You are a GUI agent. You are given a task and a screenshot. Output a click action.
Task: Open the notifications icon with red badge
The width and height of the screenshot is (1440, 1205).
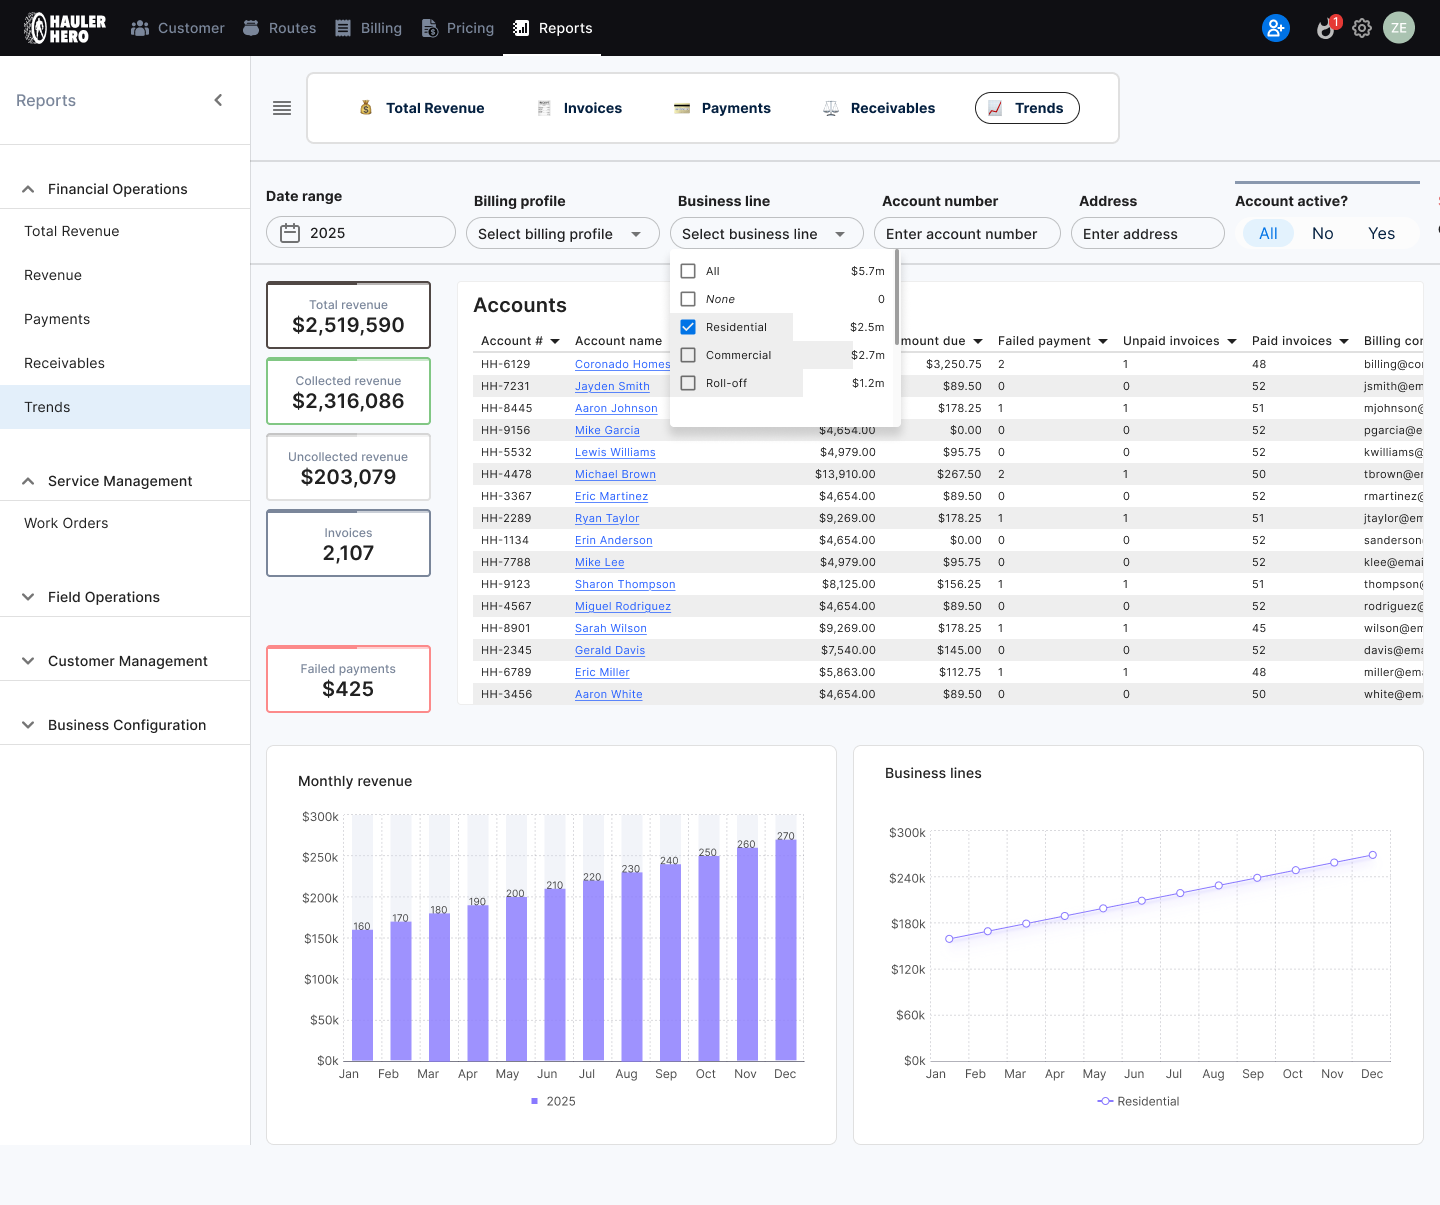[x=1326, y=28]
